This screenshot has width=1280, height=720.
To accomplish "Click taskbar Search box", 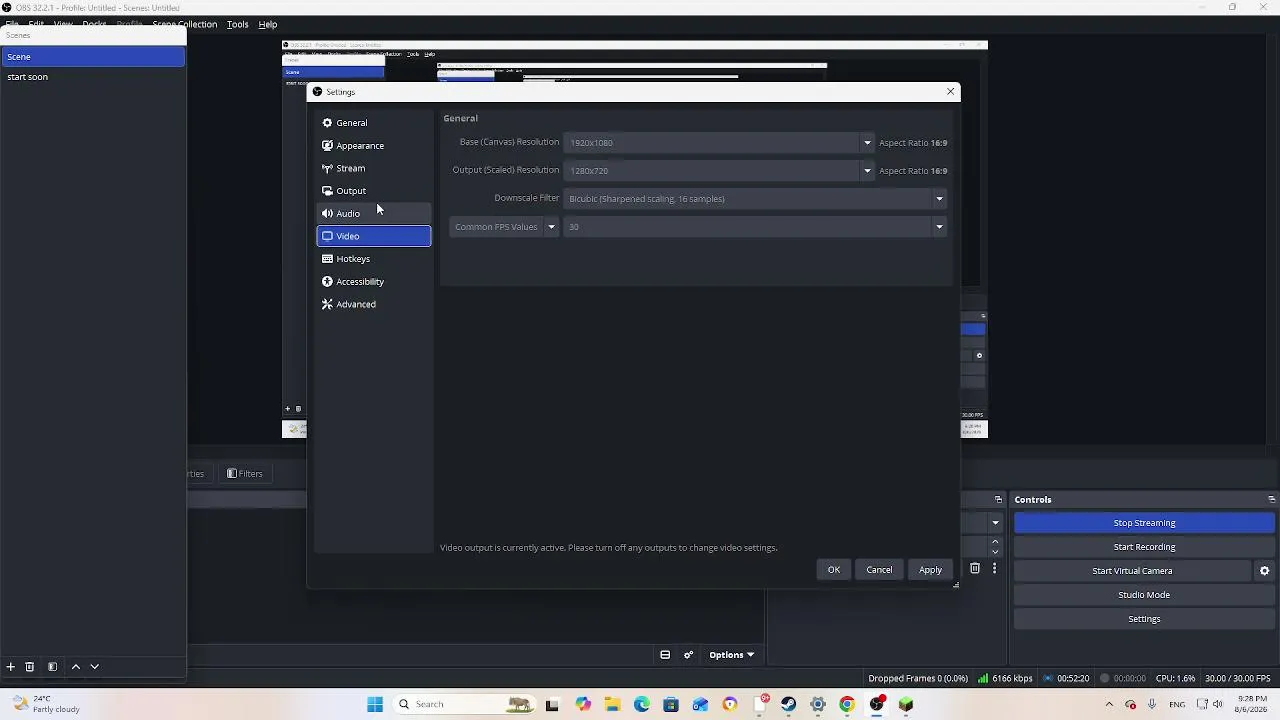I will pyautogui.click(x=464, y=705).
